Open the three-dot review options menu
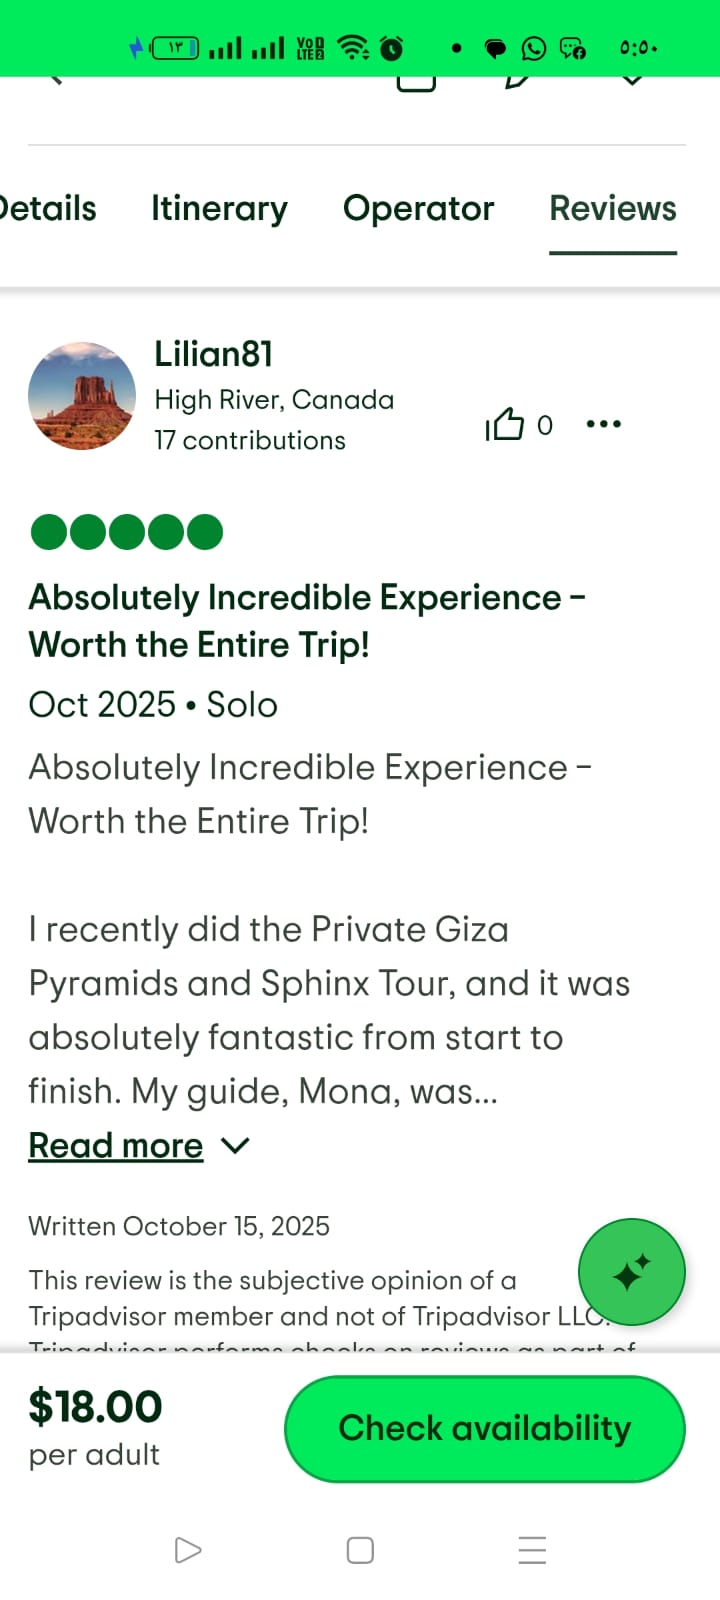This screenshot has height=1600, width=720. [x=603, y=424]
